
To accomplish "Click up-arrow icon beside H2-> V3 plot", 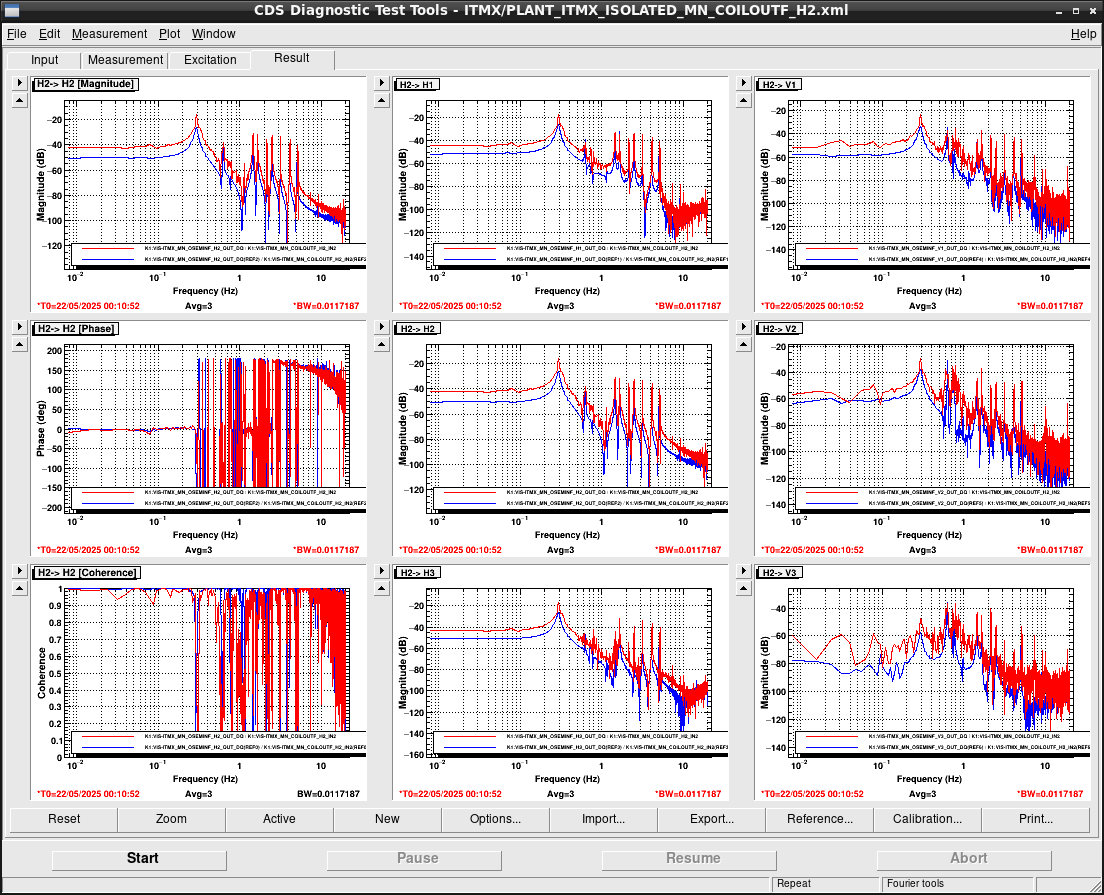I will (744, 589).
